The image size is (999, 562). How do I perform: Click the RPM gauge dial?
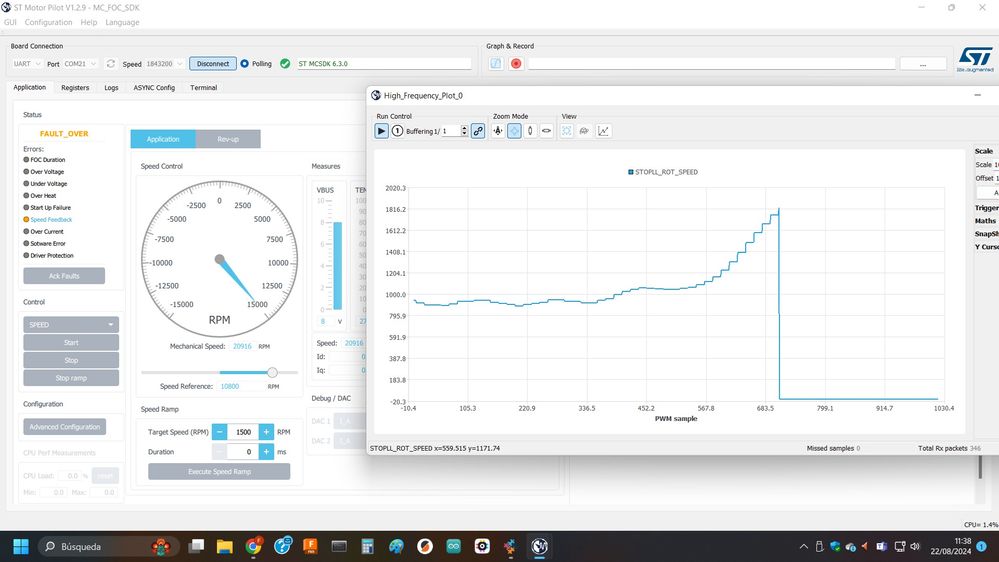tap(219, 259)
